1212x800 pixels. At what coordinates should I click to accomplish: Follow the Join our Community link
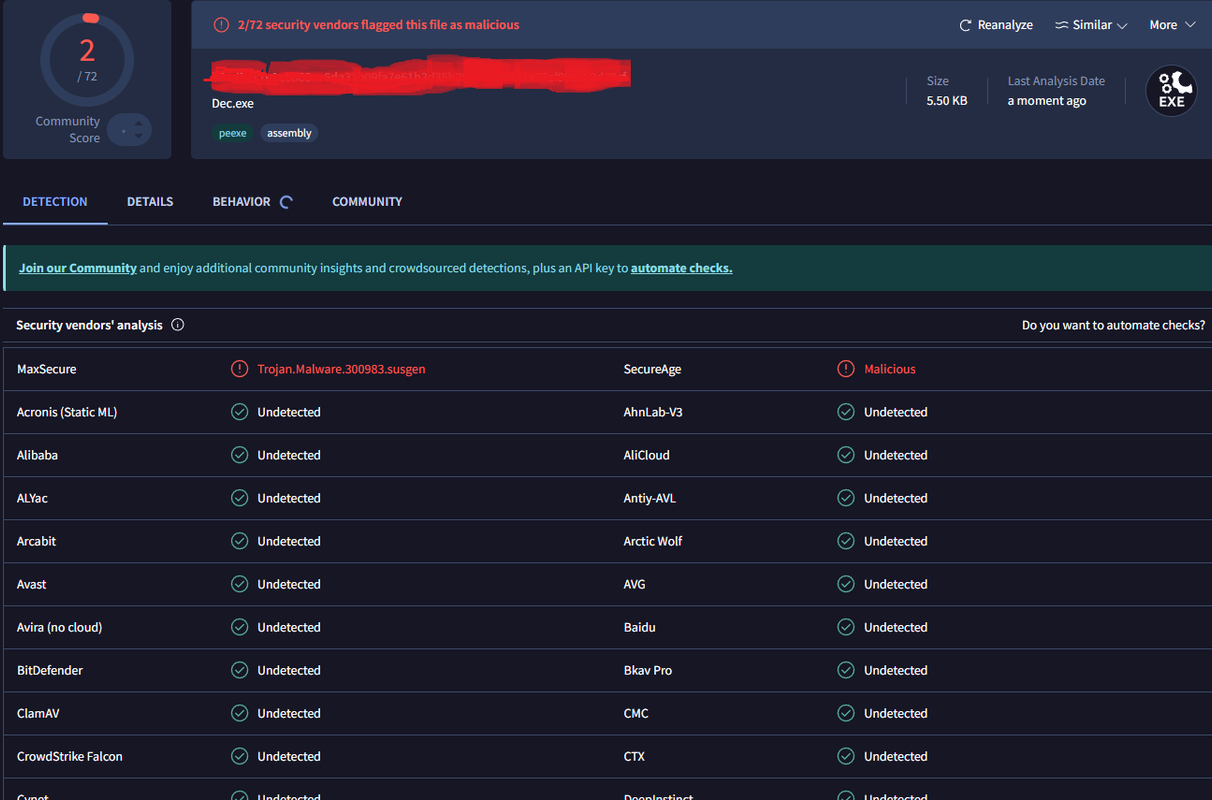point(78,268)
